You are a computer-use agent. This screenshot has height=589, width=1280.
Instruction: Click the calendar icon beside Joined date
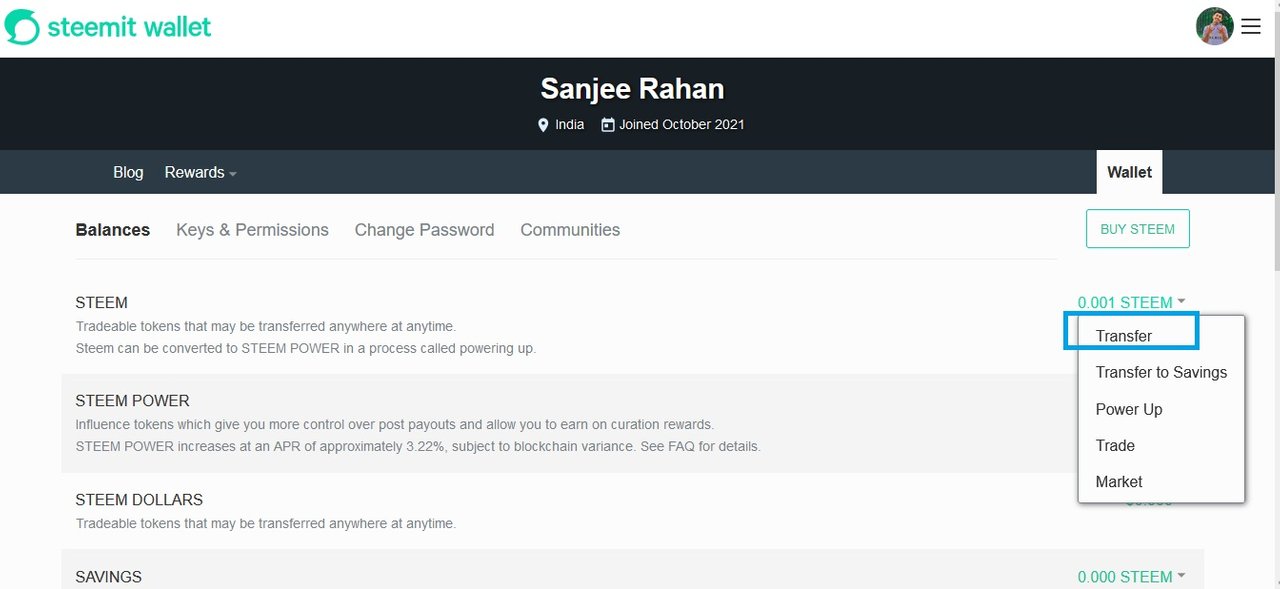point(607,125)
